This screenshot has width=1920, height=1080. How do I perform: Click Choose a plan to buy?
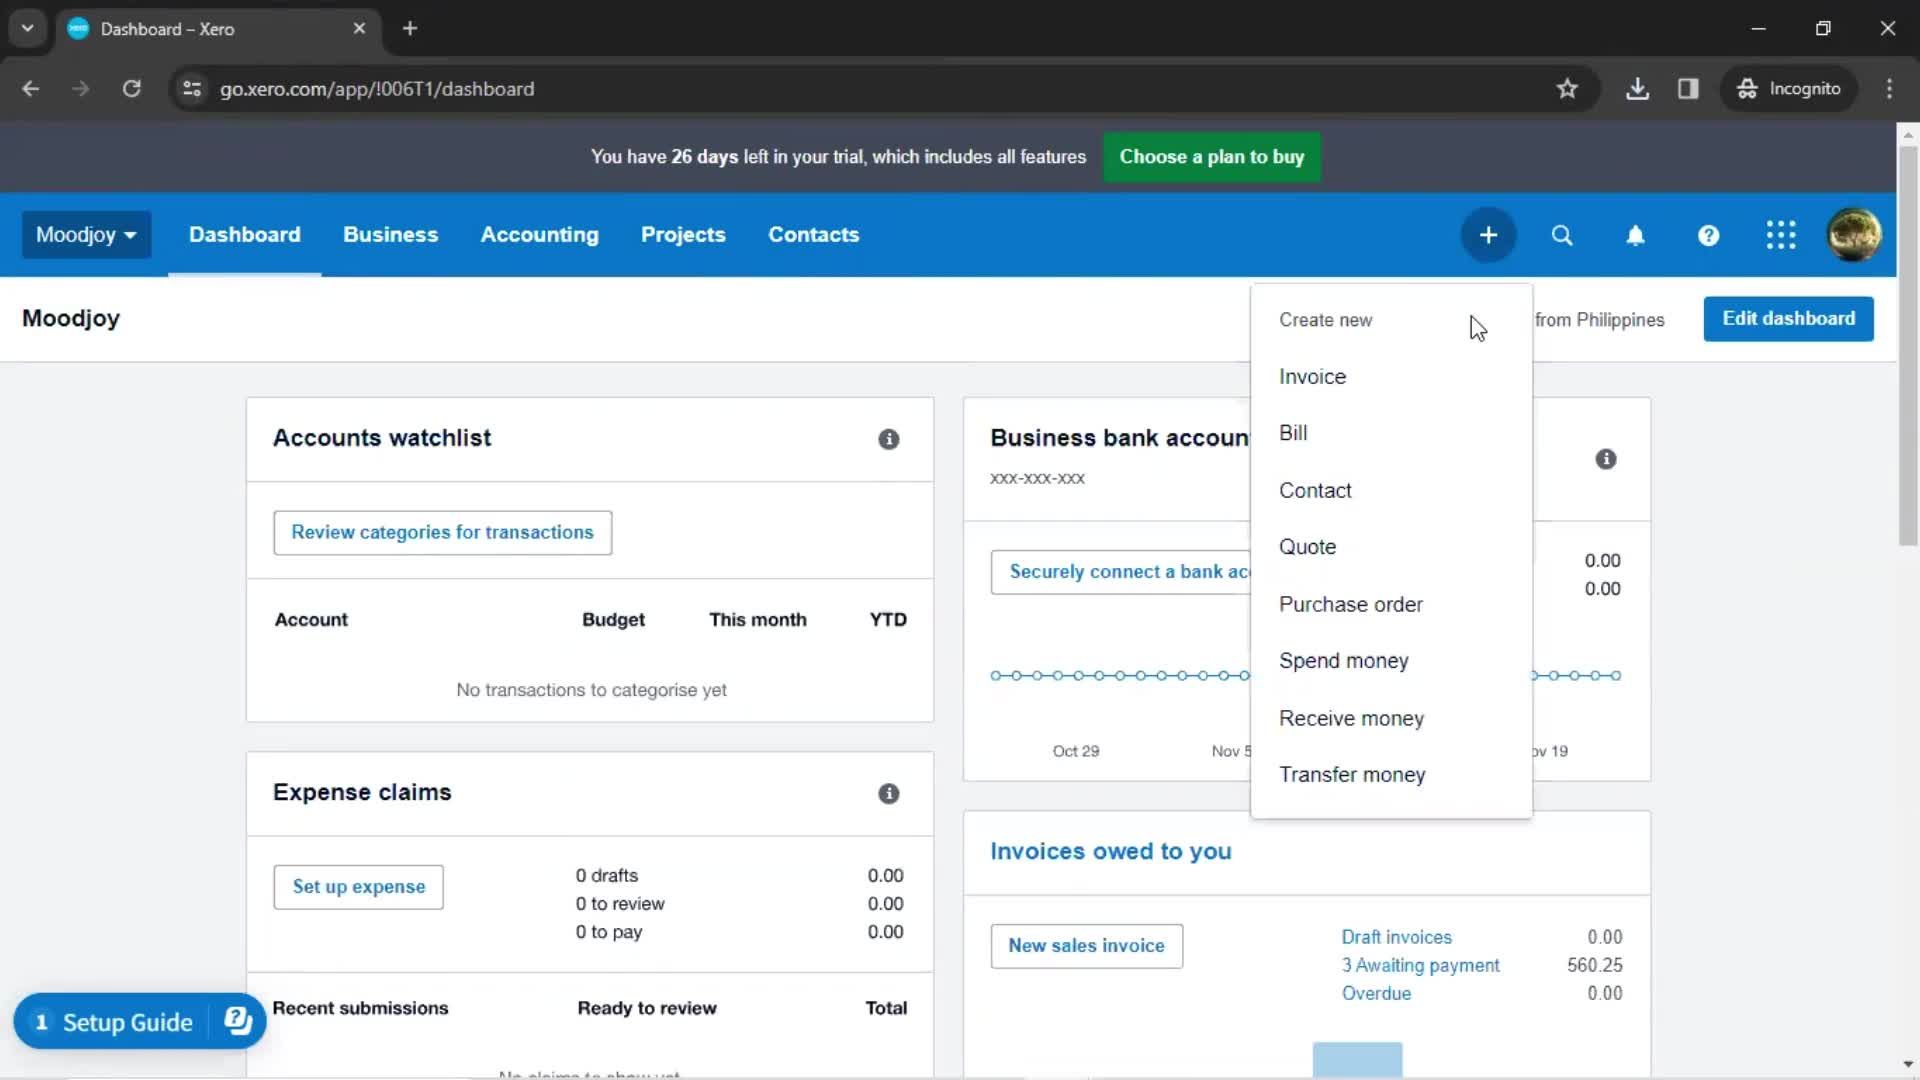tap(1211, 157)
